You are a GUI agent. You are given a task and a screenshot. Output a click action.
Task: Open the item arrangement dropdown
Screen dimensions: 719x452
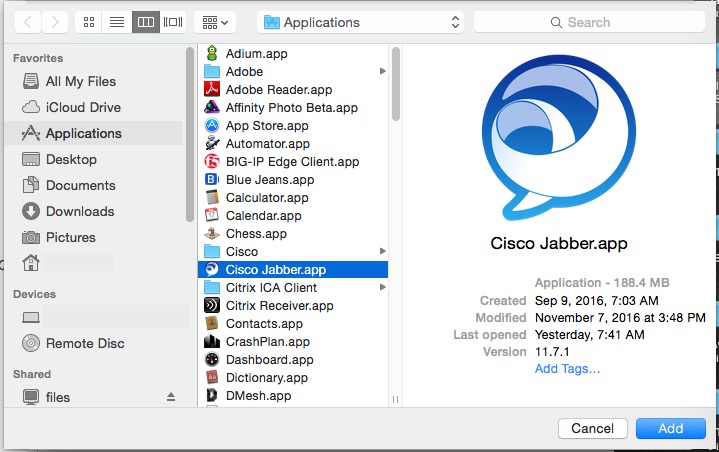215,22
